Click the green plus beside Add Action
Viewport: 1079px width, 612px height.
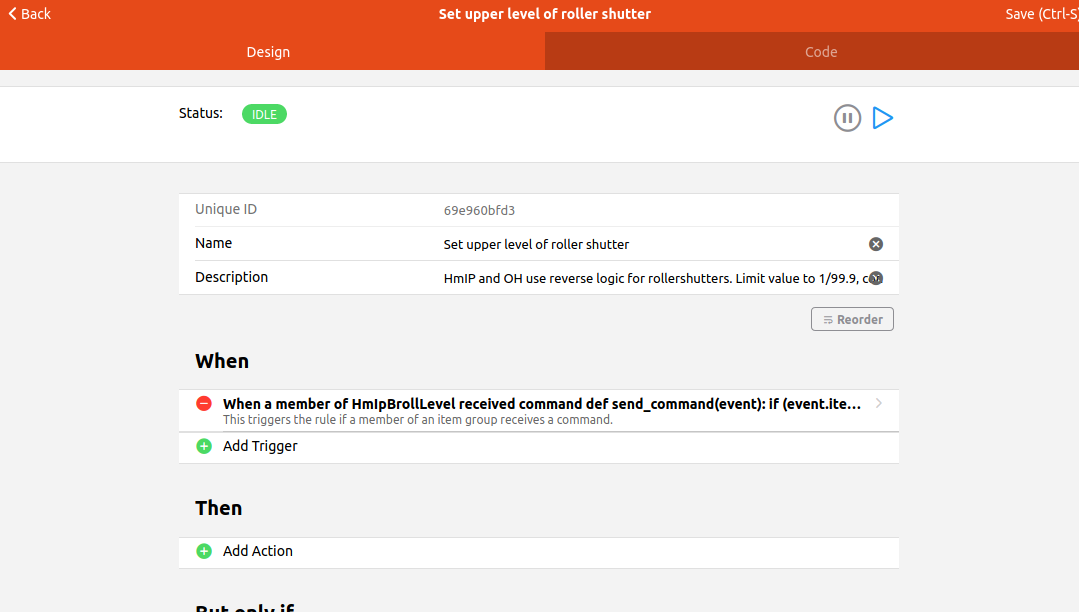[x=204, y=551]
